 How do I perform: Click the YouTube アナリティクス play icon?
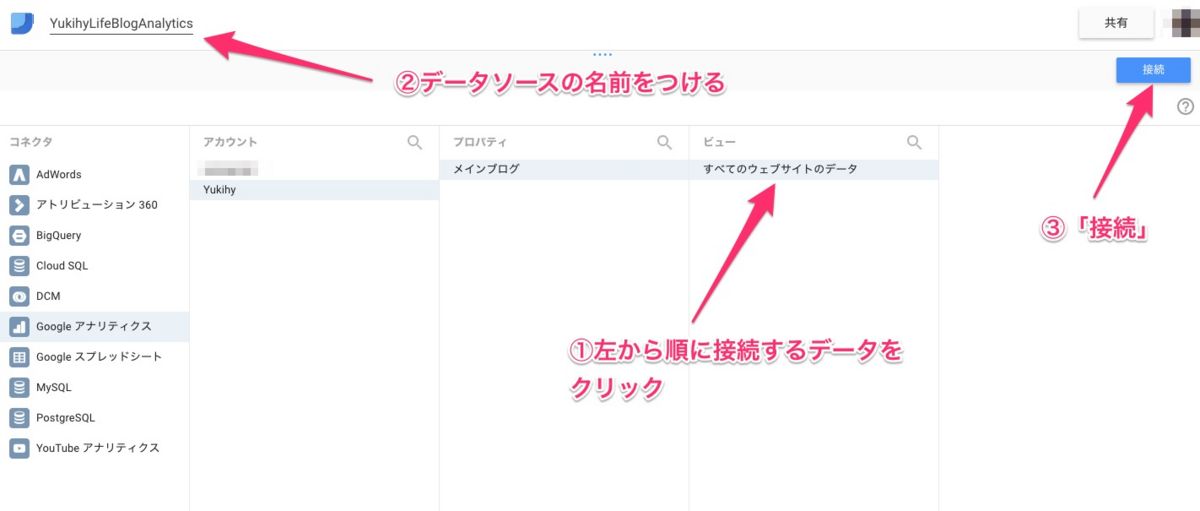[x=19, y=448]
